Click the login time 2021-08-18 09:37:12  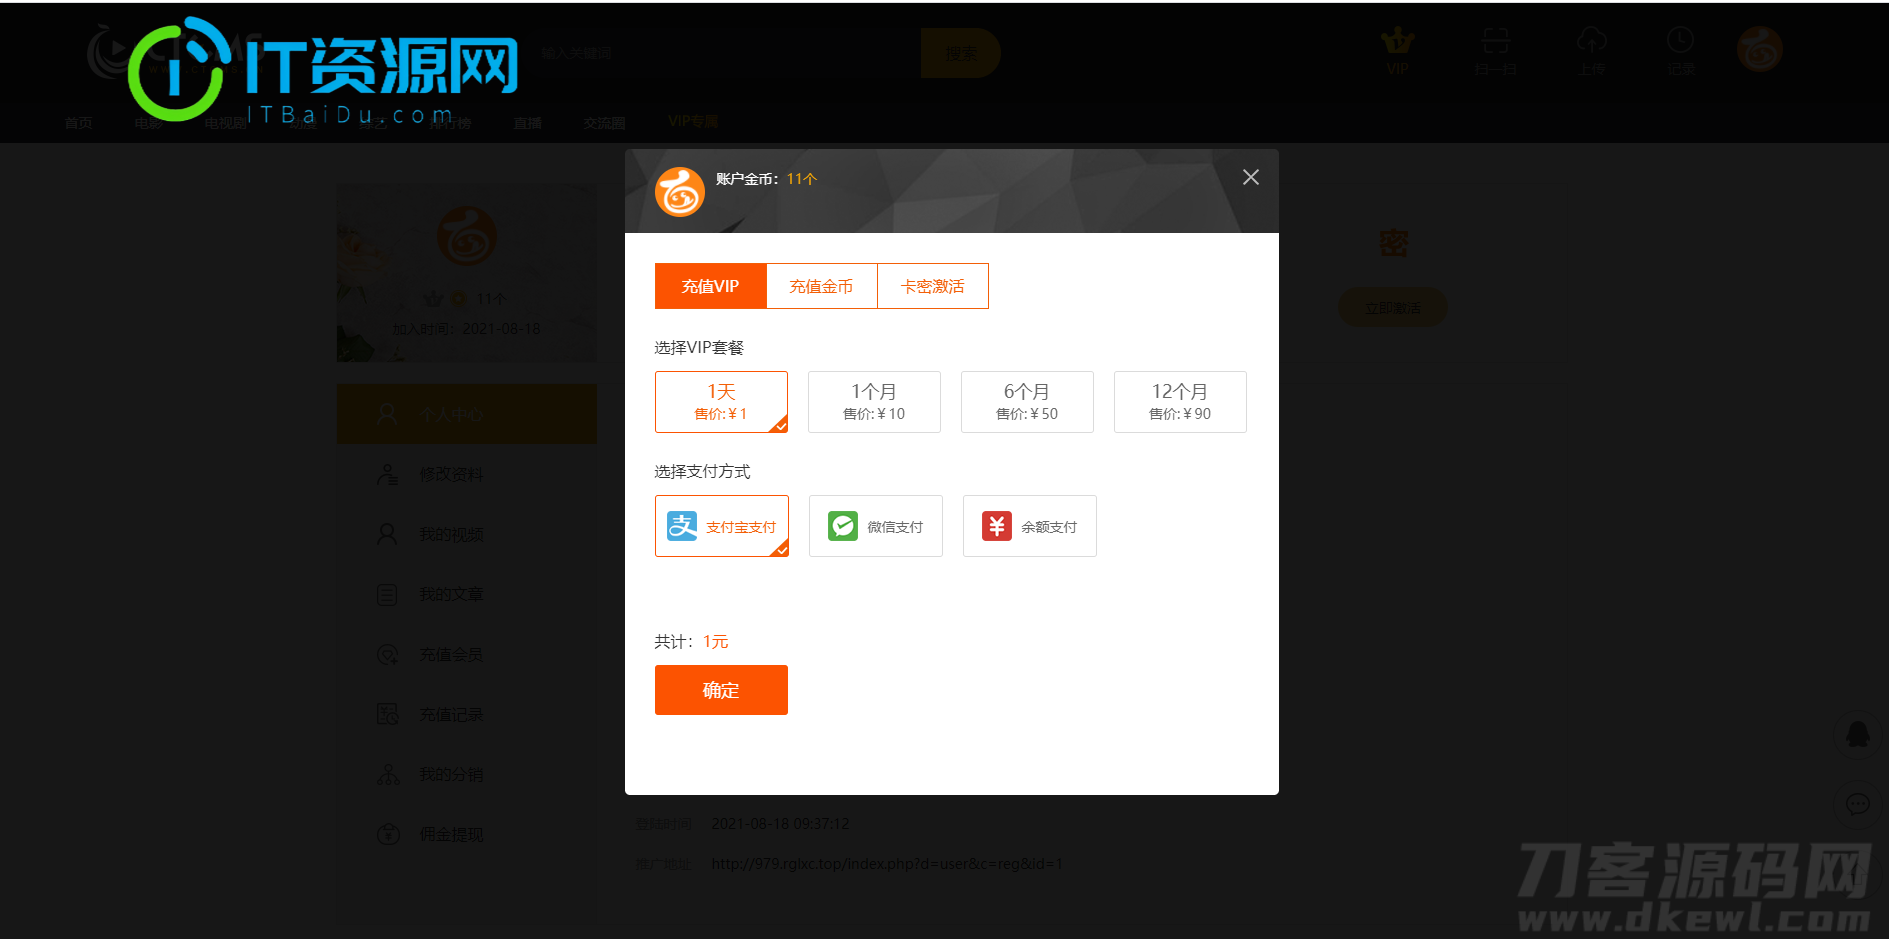[x=780, y=824]
